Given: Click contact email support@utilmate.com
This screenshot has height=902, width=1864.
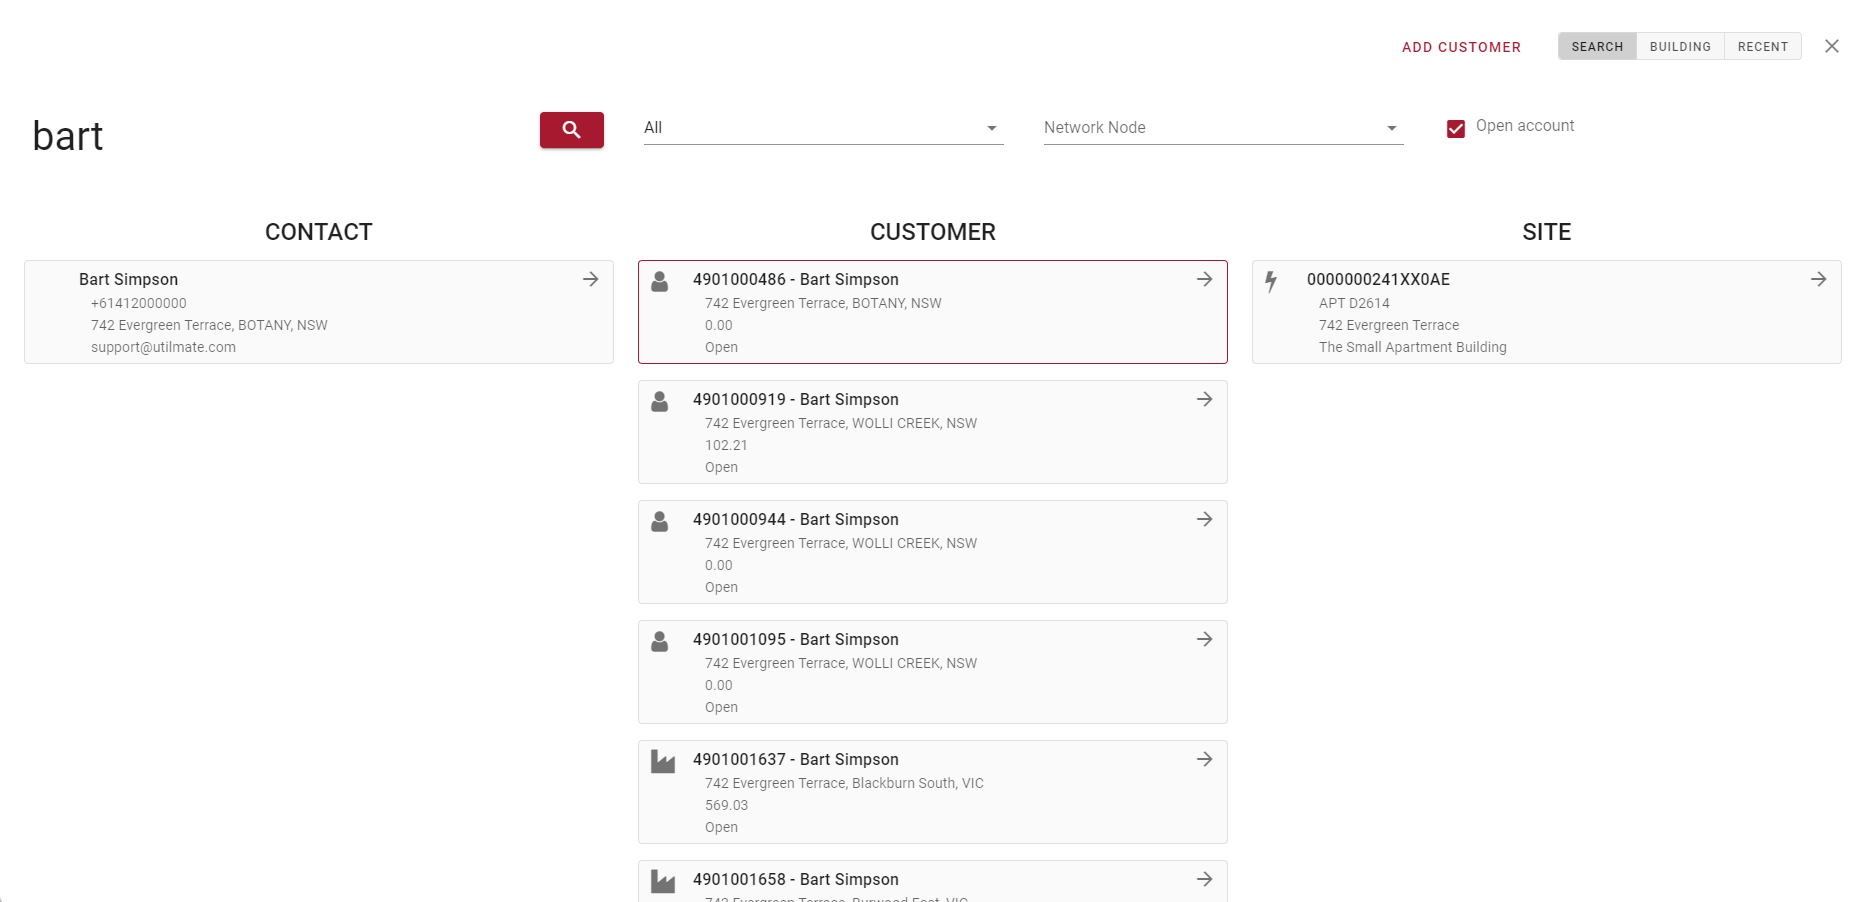Looking at the screenshot, I should click(x=163, y=347).
